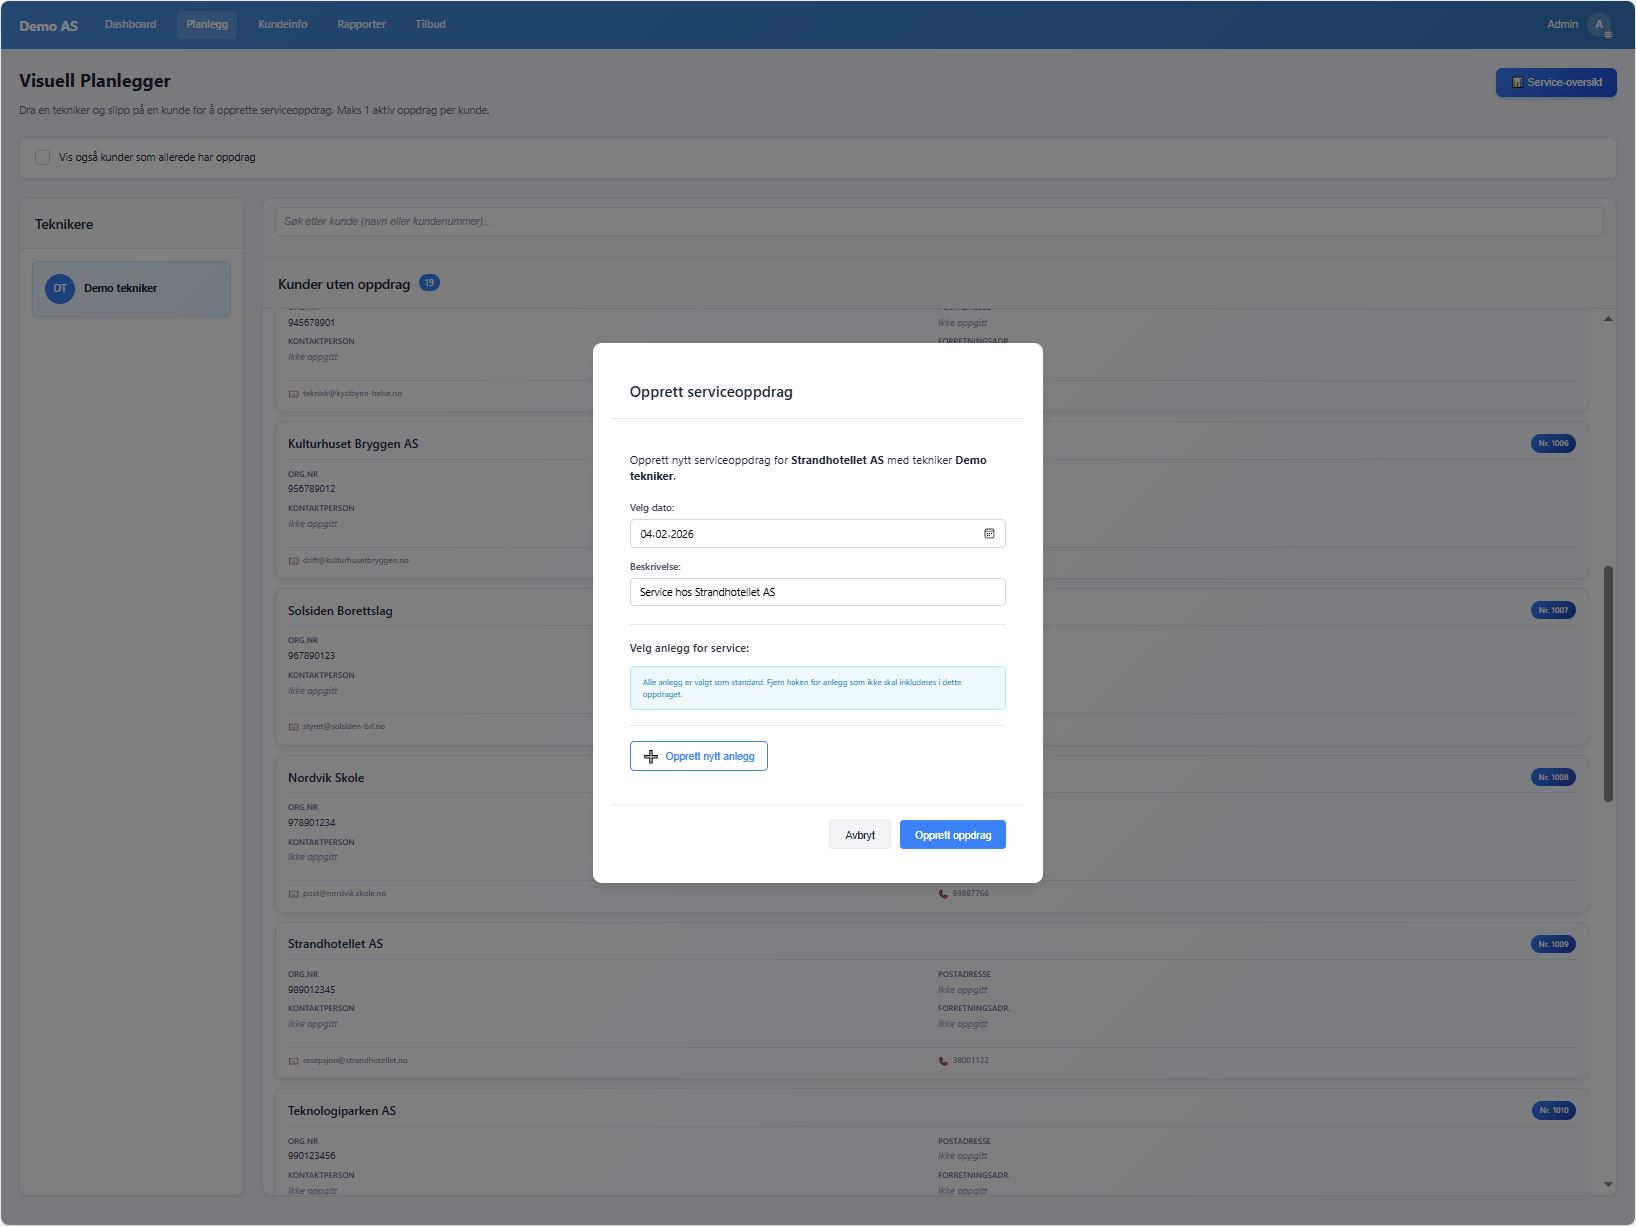1636x1227 pixels.
Task: Click the Nordvik Skole email envelope icon
Action: click(294, 894)
